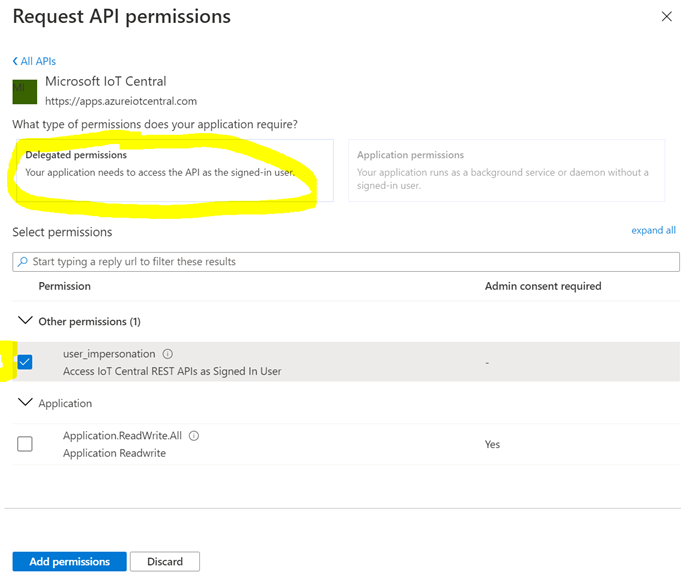
Task: Click the 'Application Readwrite' description
Action: pos(114,453)
